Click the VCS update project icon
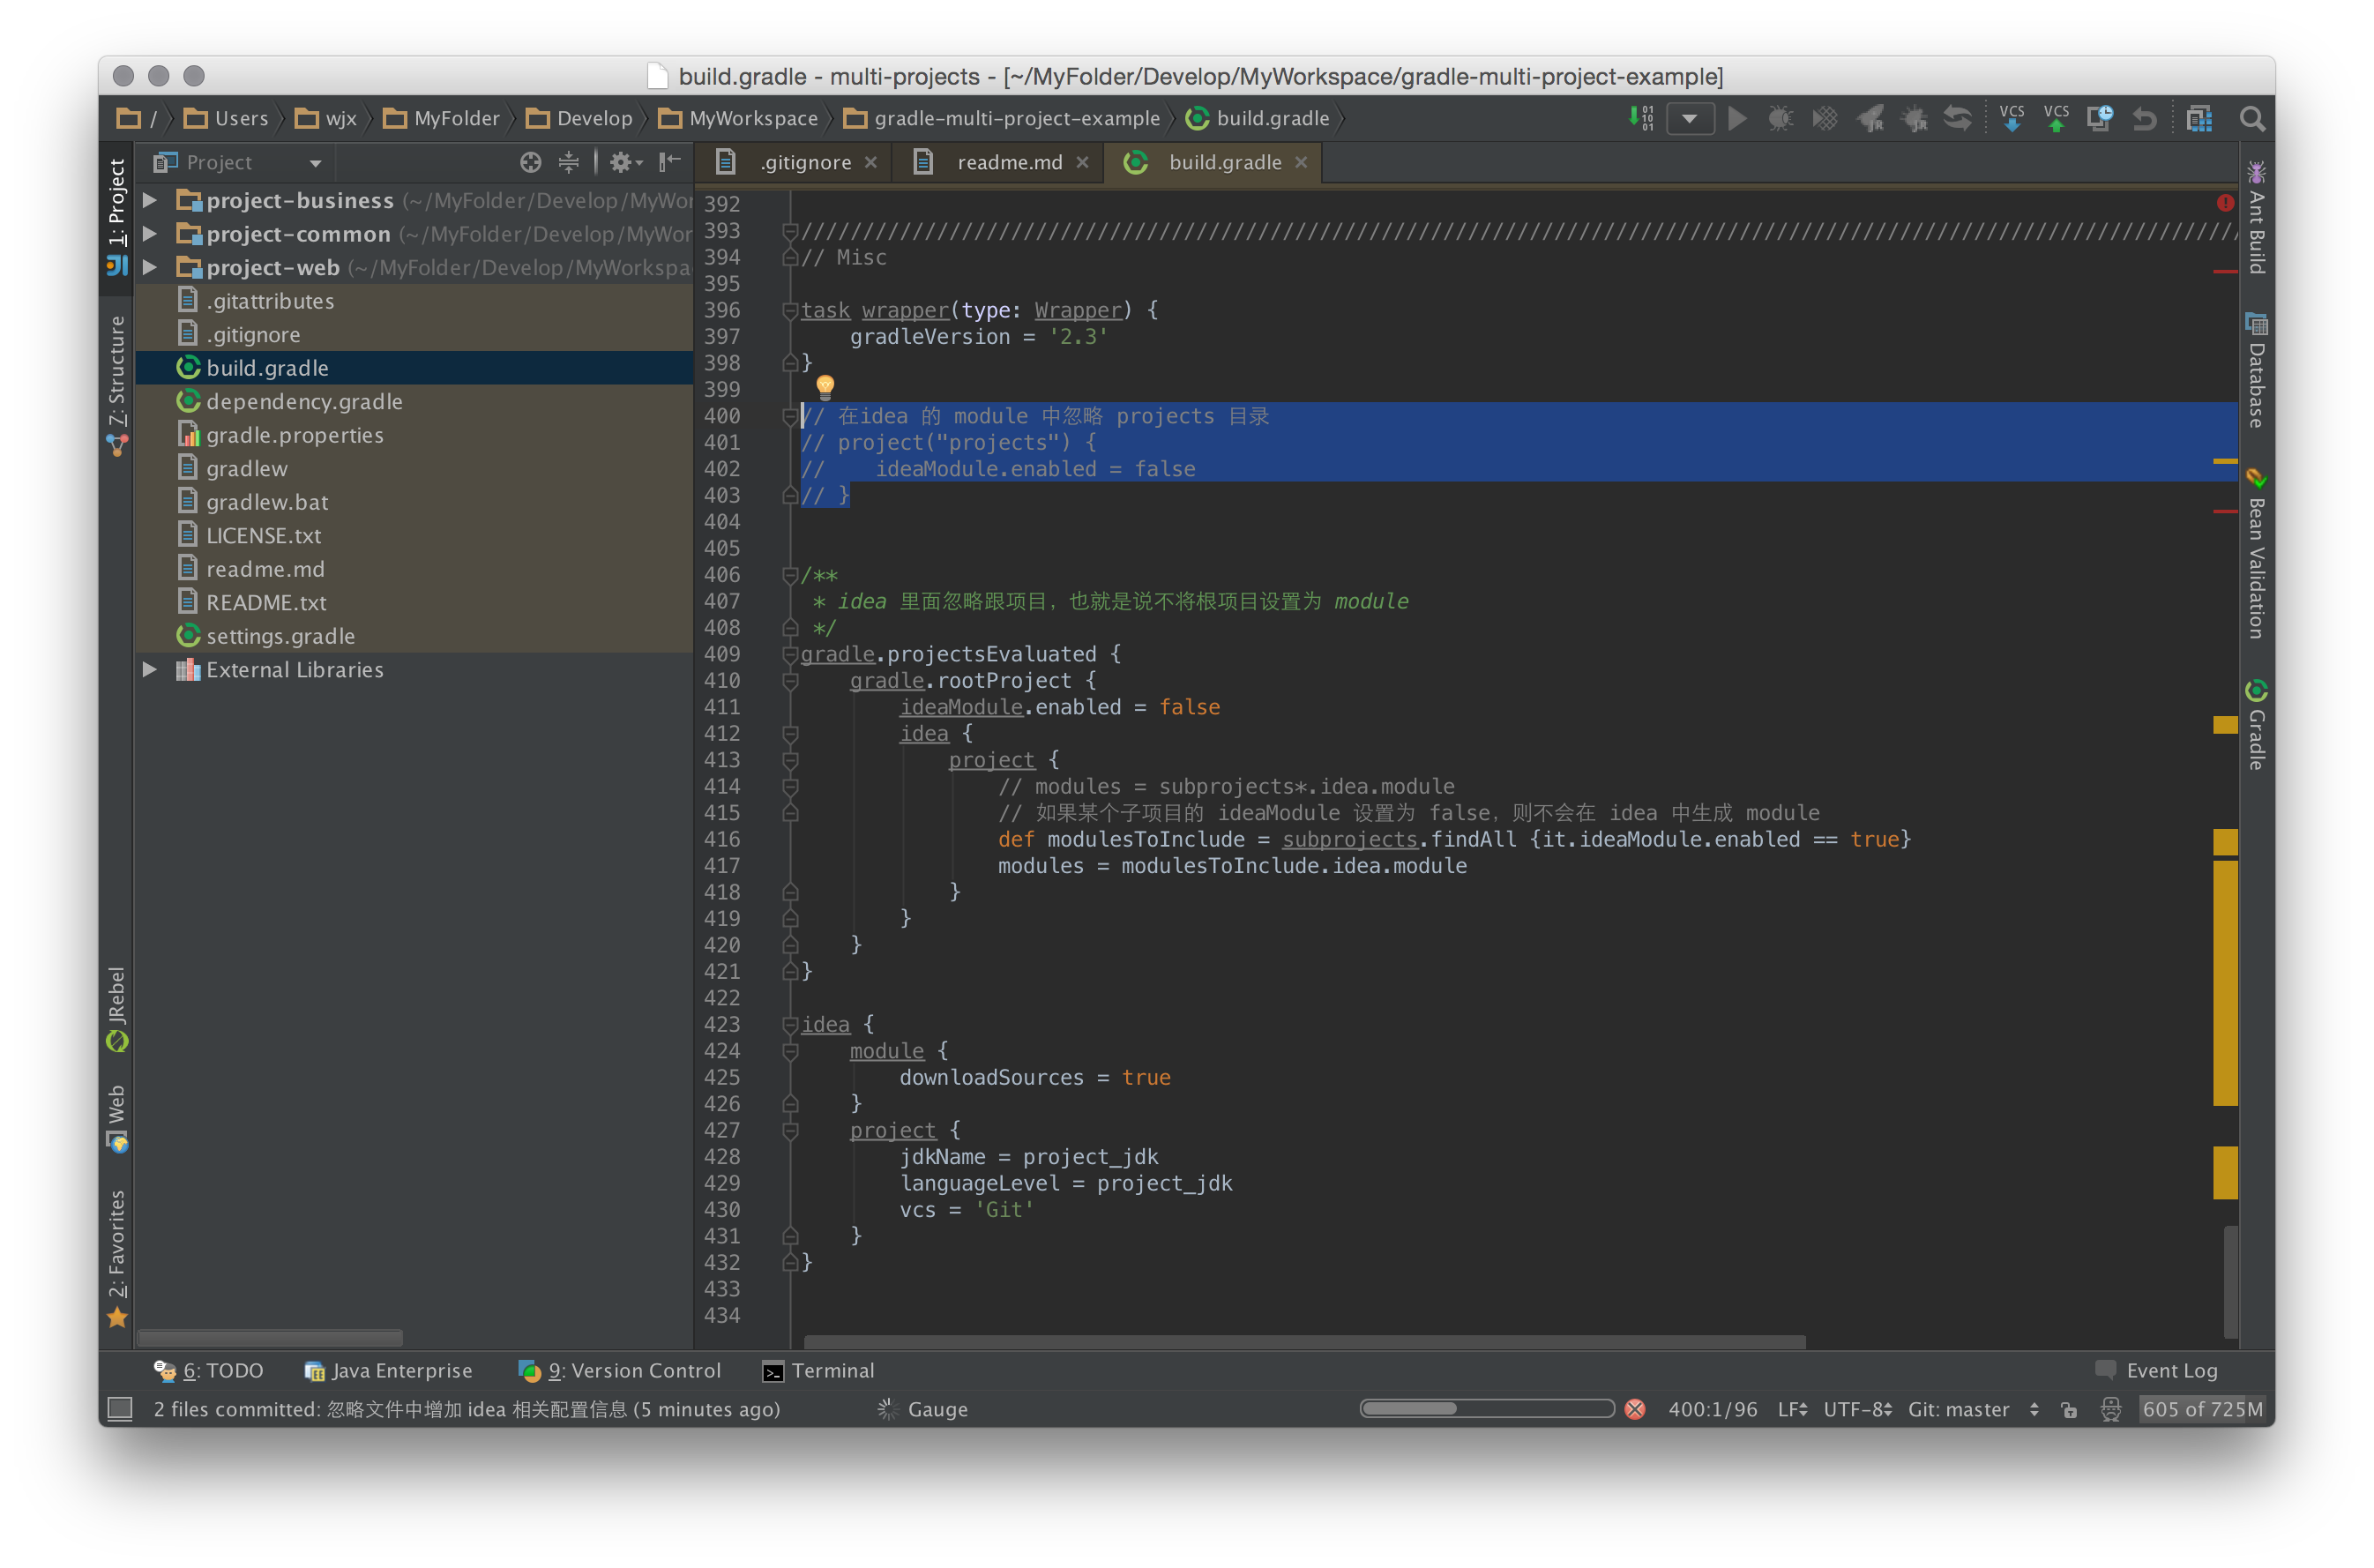This screenshot has height=1568, width=2374. (x=2011, y=118)
